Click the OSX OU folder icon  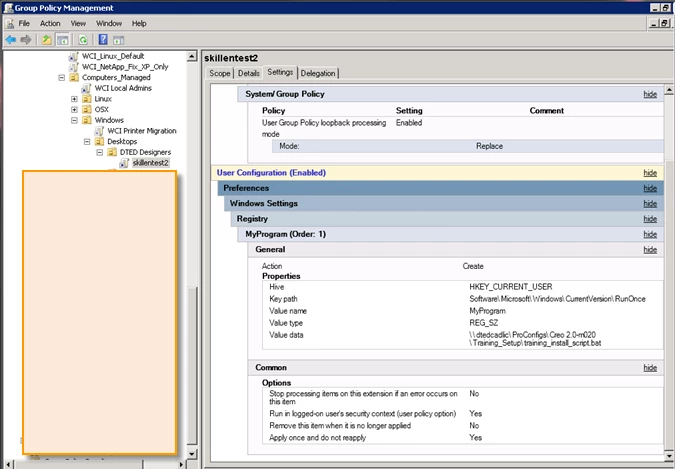pyautogui.click(x=87, y=109)
